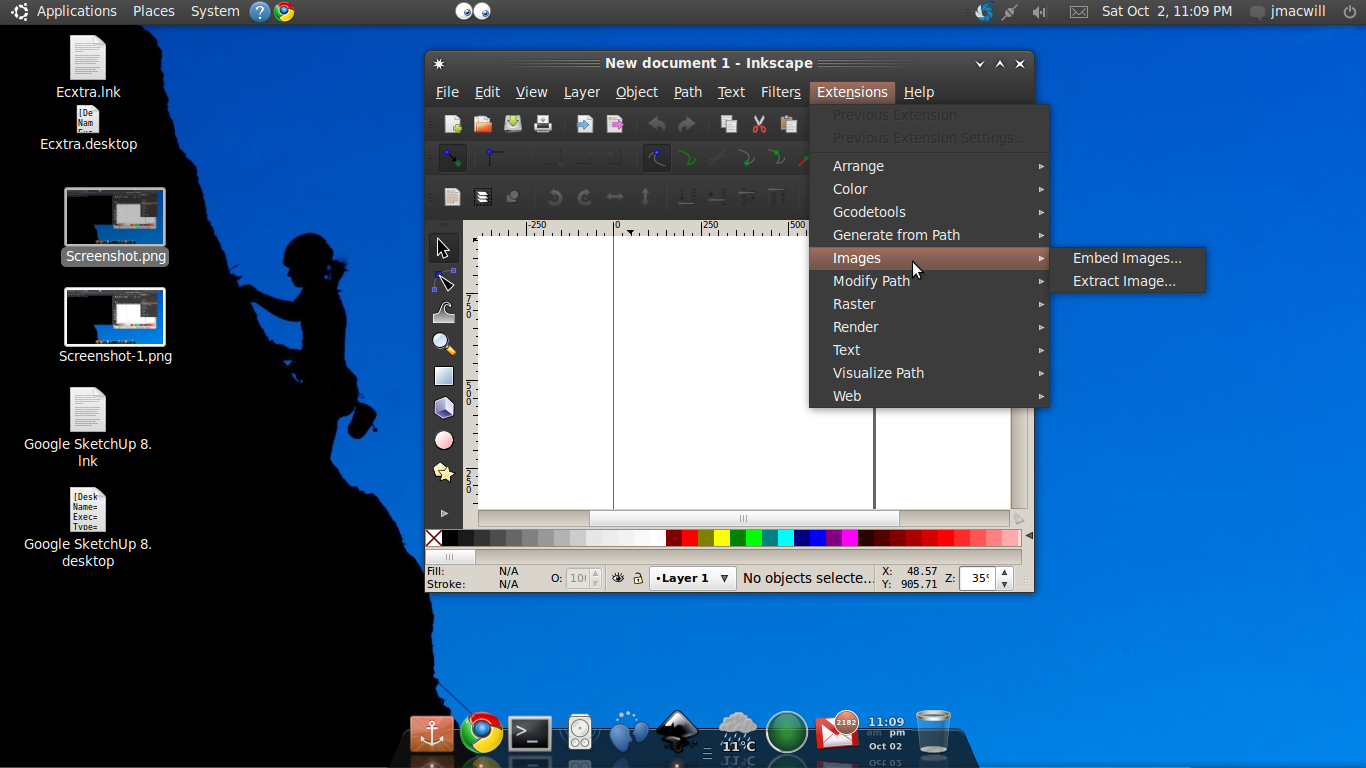Click the Import icon in the toolbar
1366x768 pixels.
click(585, 124)
